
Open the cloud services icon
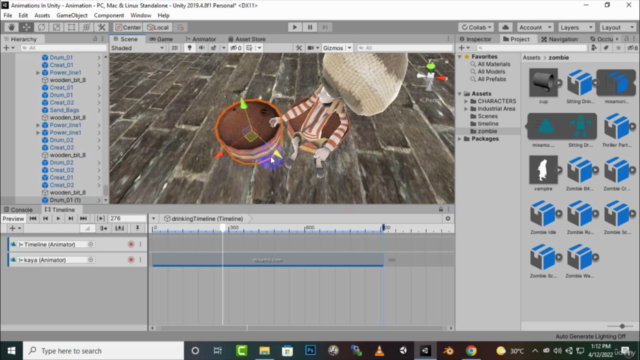pos(505,27)
